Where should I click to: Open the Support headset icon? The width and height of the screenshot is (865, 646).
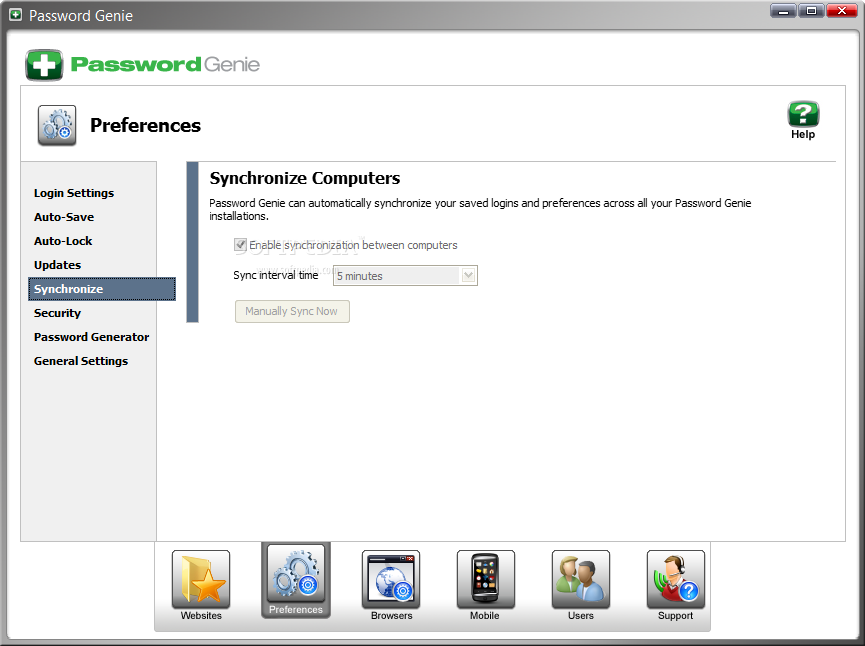pyautogui.click(x=676, y=579)
